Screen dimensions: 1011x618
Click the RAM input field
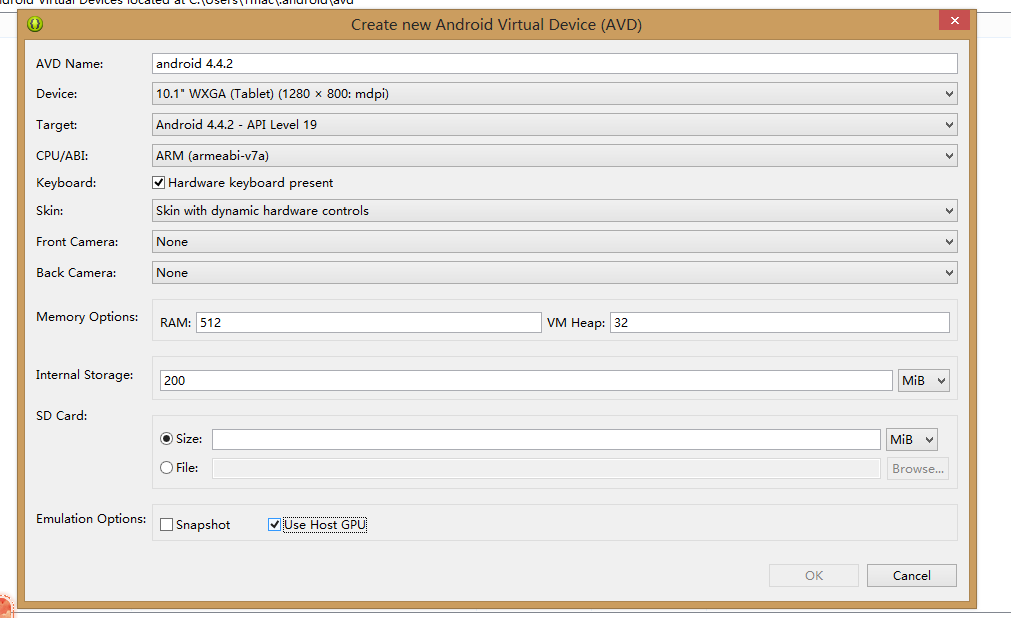click(369, 323)
